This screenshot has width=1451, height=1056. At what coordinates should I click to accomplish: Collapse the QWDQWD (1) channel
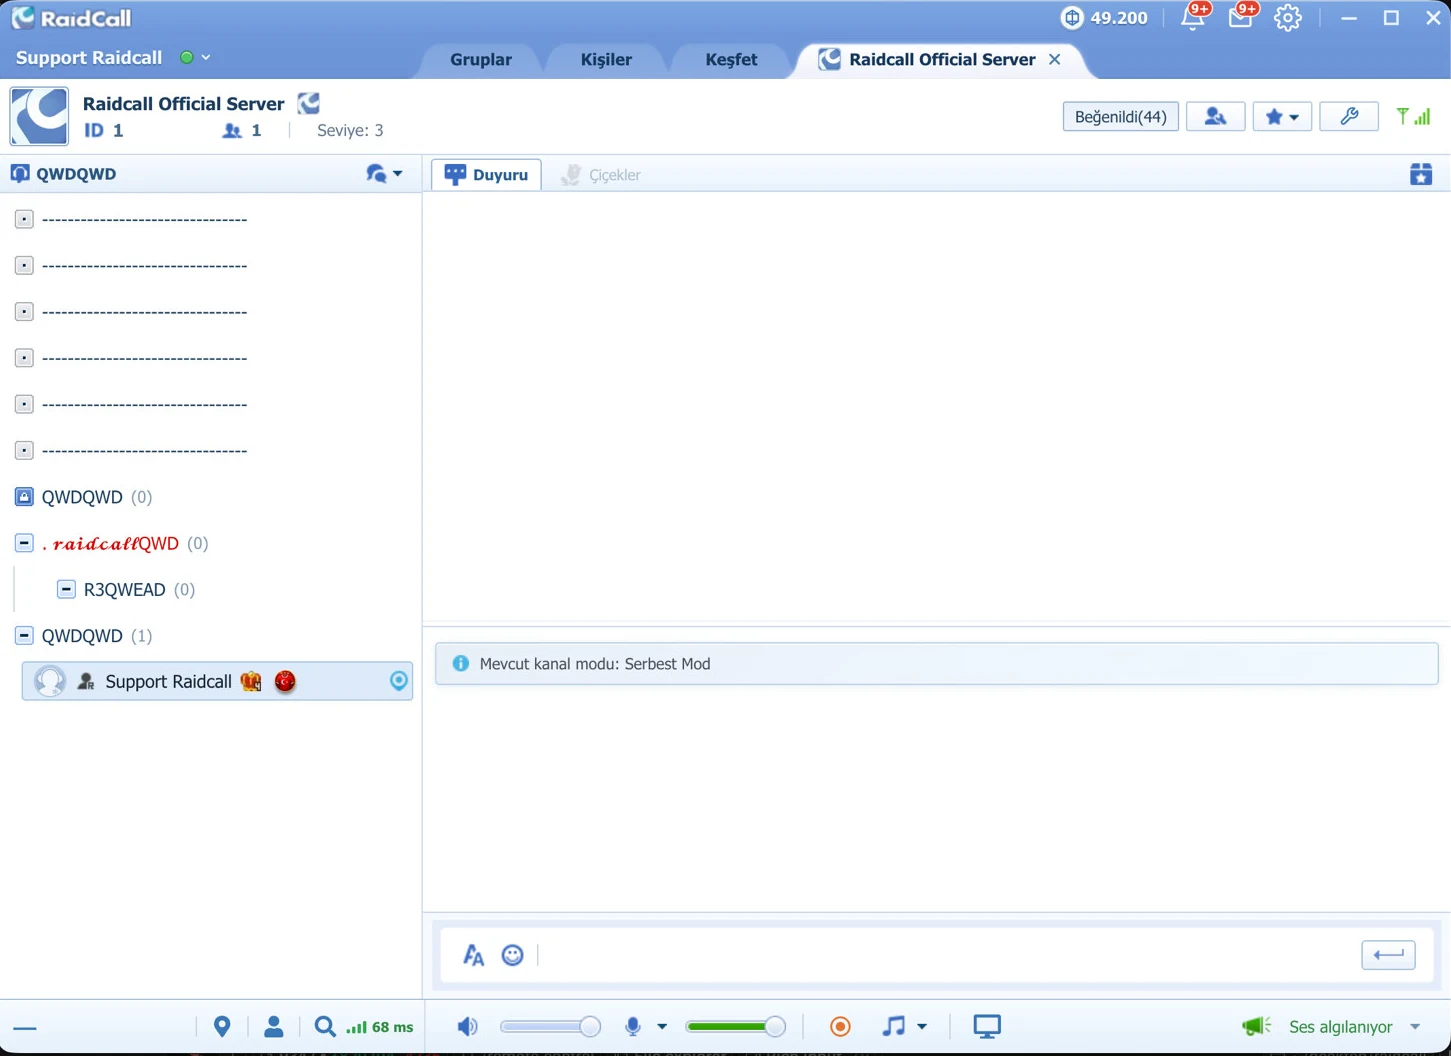click(x=24, y=635)
